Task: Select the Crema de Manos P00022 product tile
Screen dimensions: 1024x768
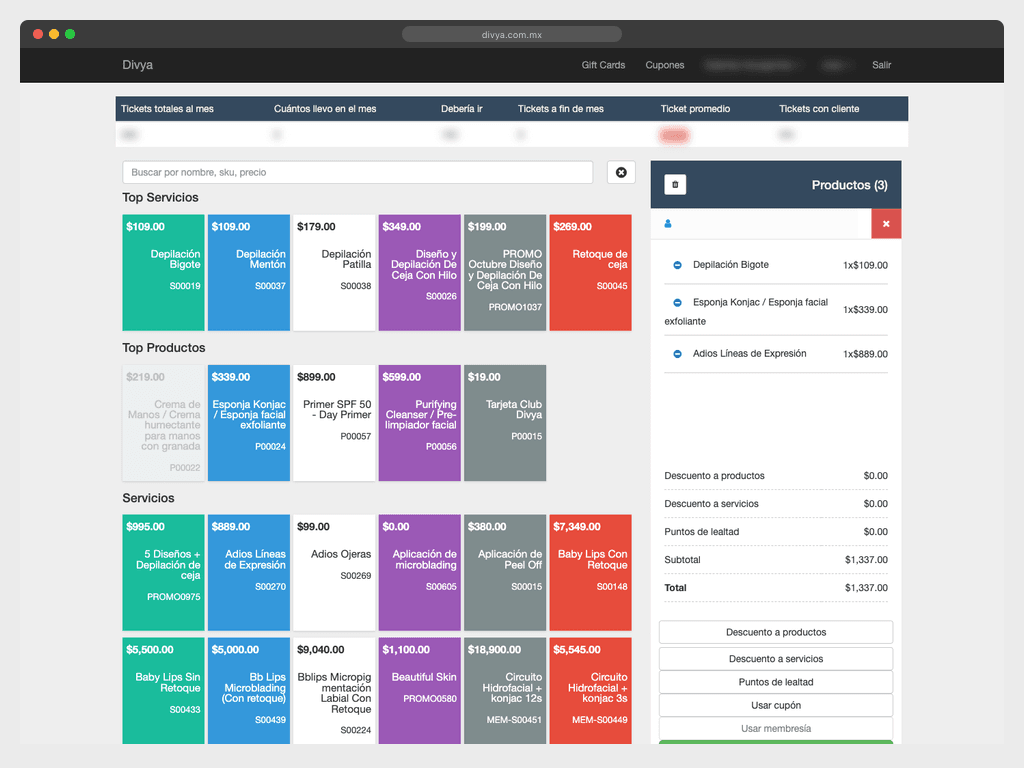Action: [x=163, y=423]
